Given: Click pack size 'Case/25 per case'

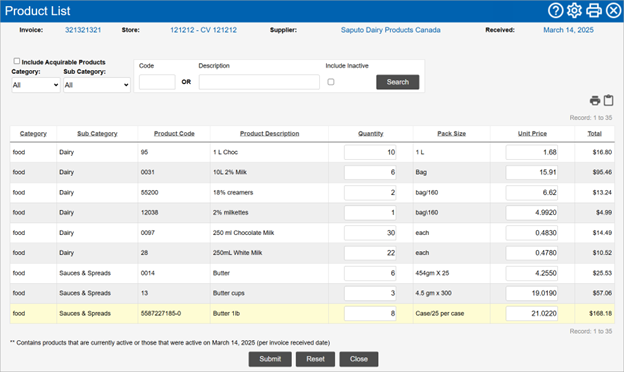Looking at the screenshot, I should point(440,314).
